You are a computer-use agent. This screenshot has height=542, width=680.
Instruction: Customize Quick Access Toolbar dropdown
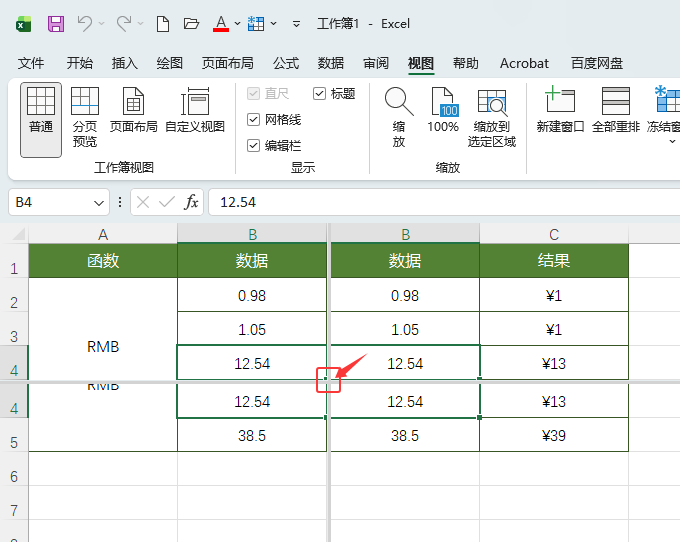click(x=296, y=24)
